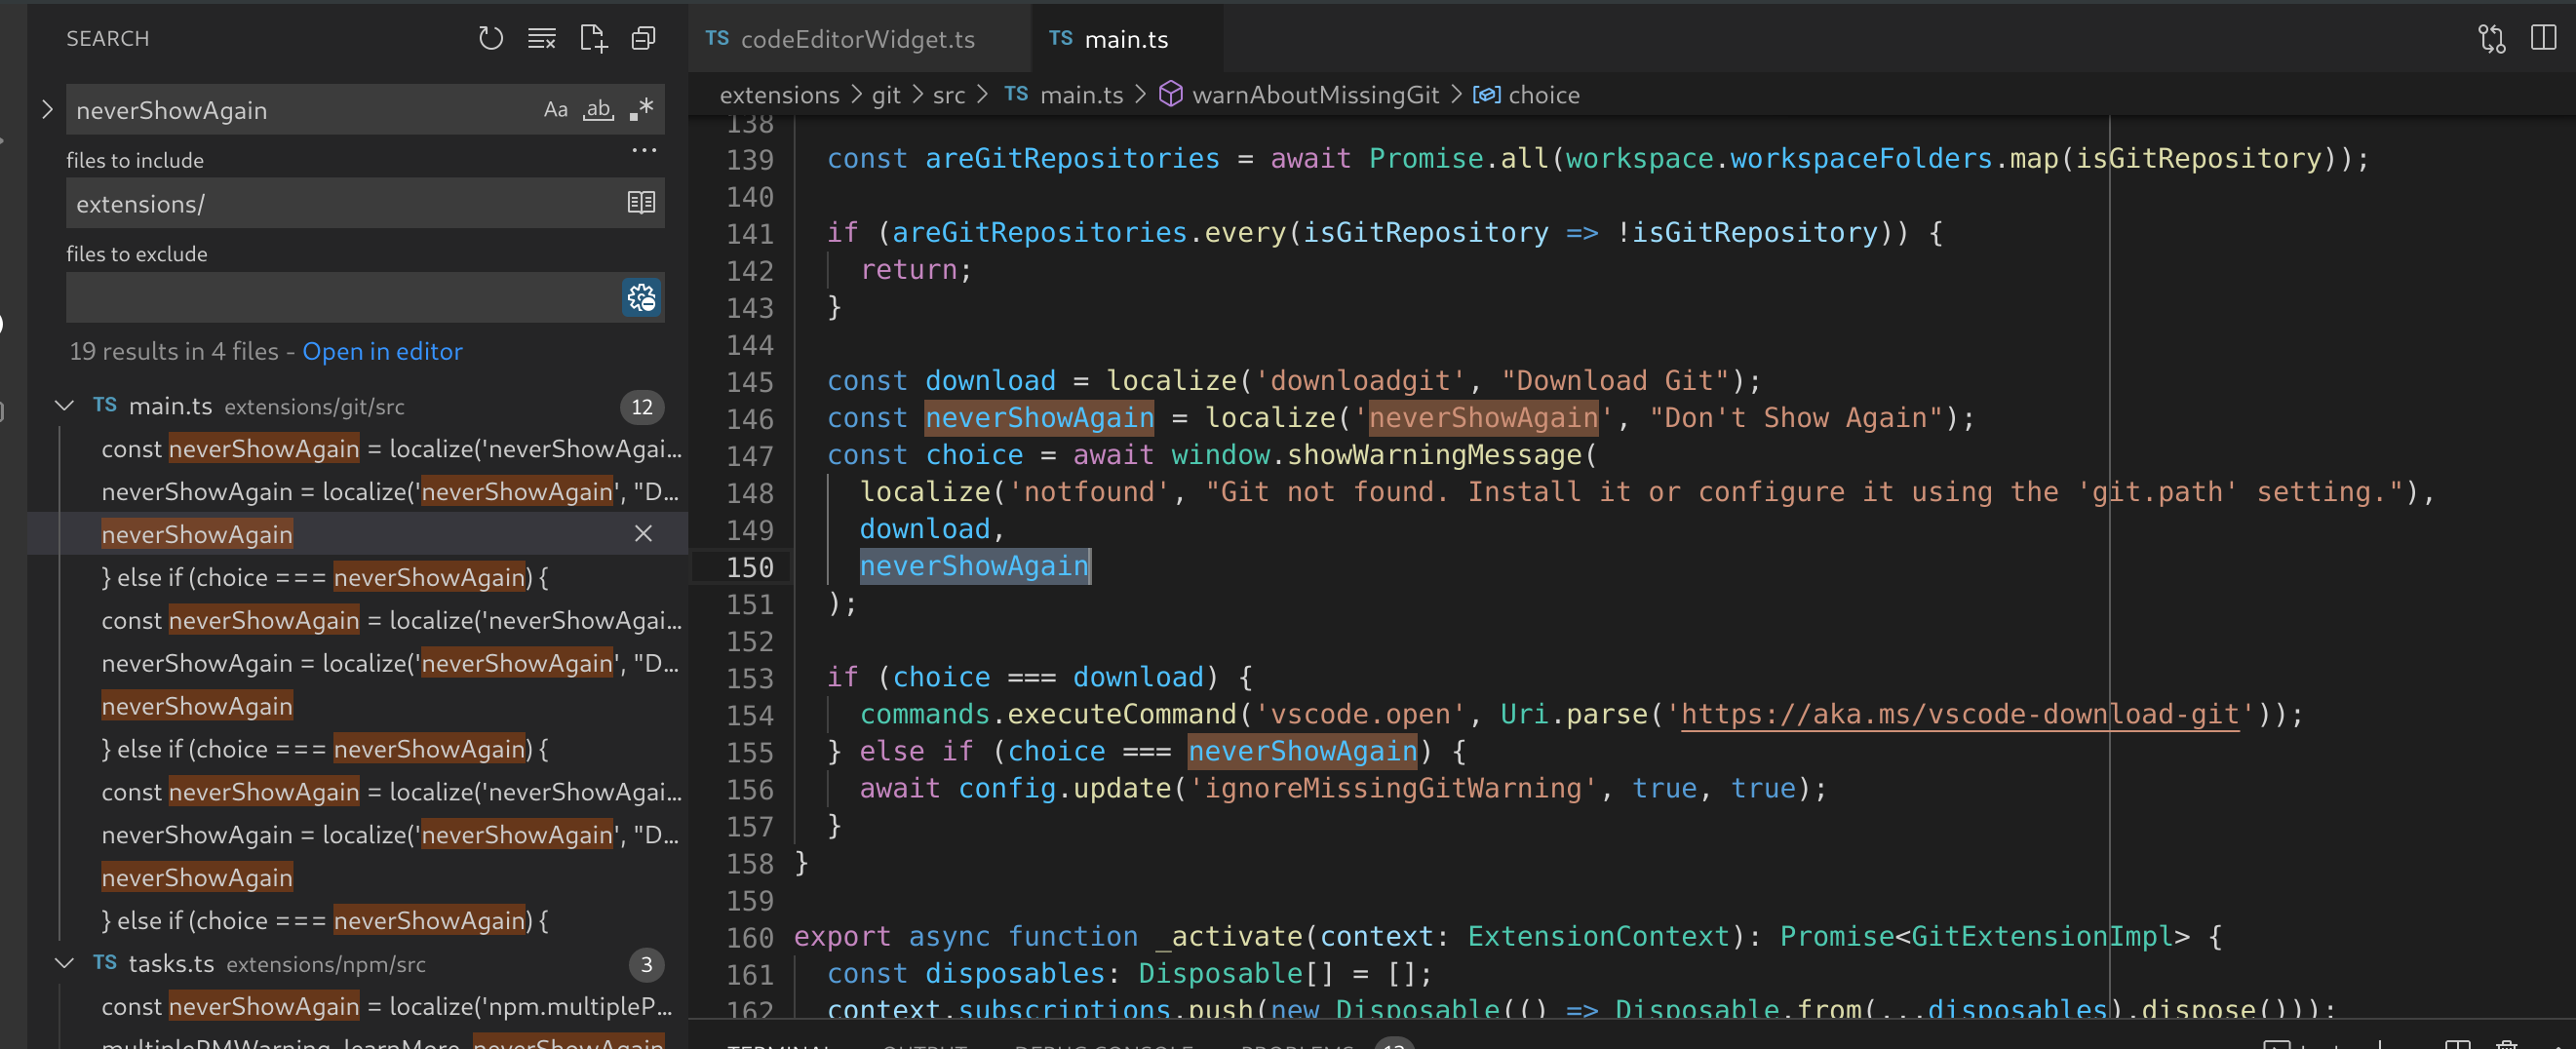Click 'files to exclude' label
This screenshot has height=1049, width=2576.
(137, 254)
